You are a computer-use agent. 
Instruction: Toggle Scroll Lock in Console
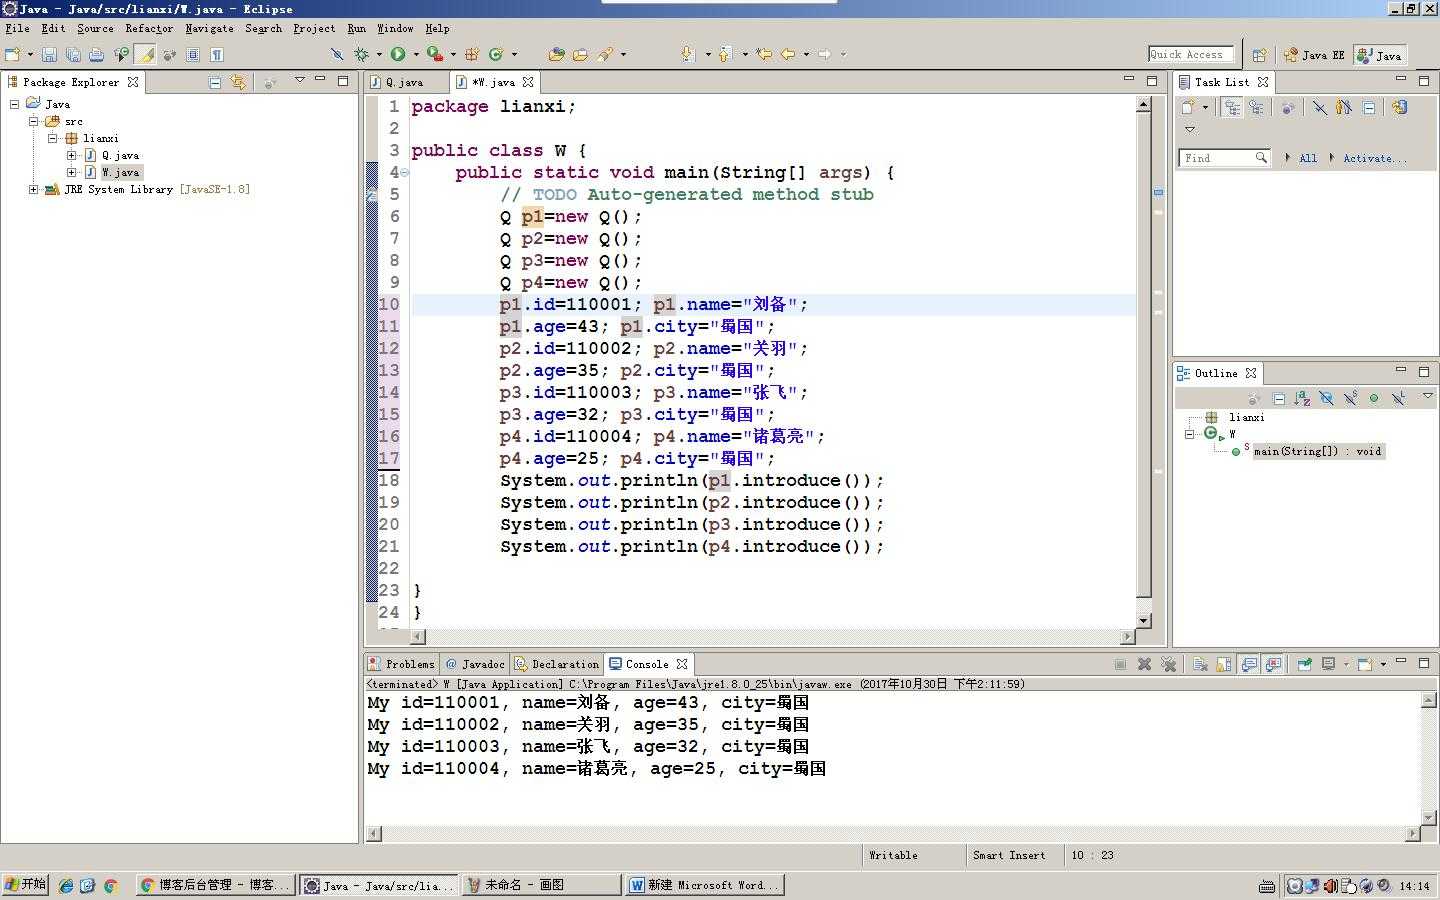coord(1223,664)
